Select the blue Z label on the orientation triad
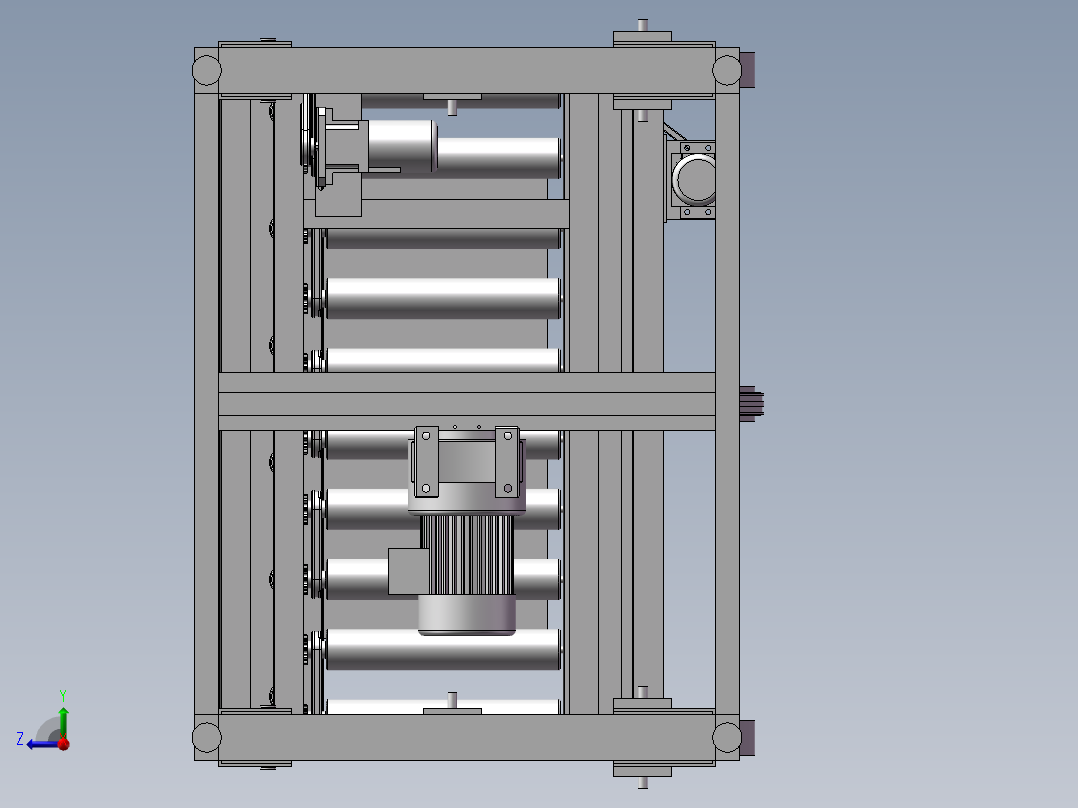 pyautogui.click(x=20, y=737)
